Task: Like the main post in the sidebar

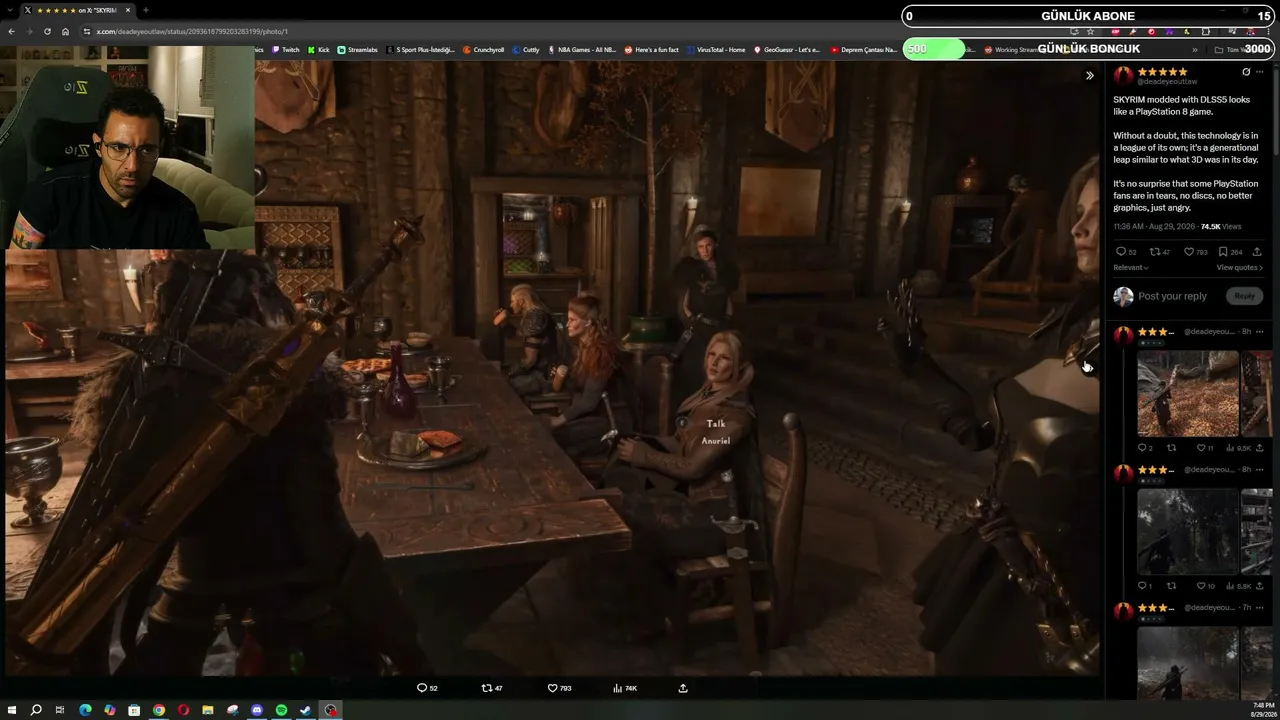Action: click(1189, 252)
